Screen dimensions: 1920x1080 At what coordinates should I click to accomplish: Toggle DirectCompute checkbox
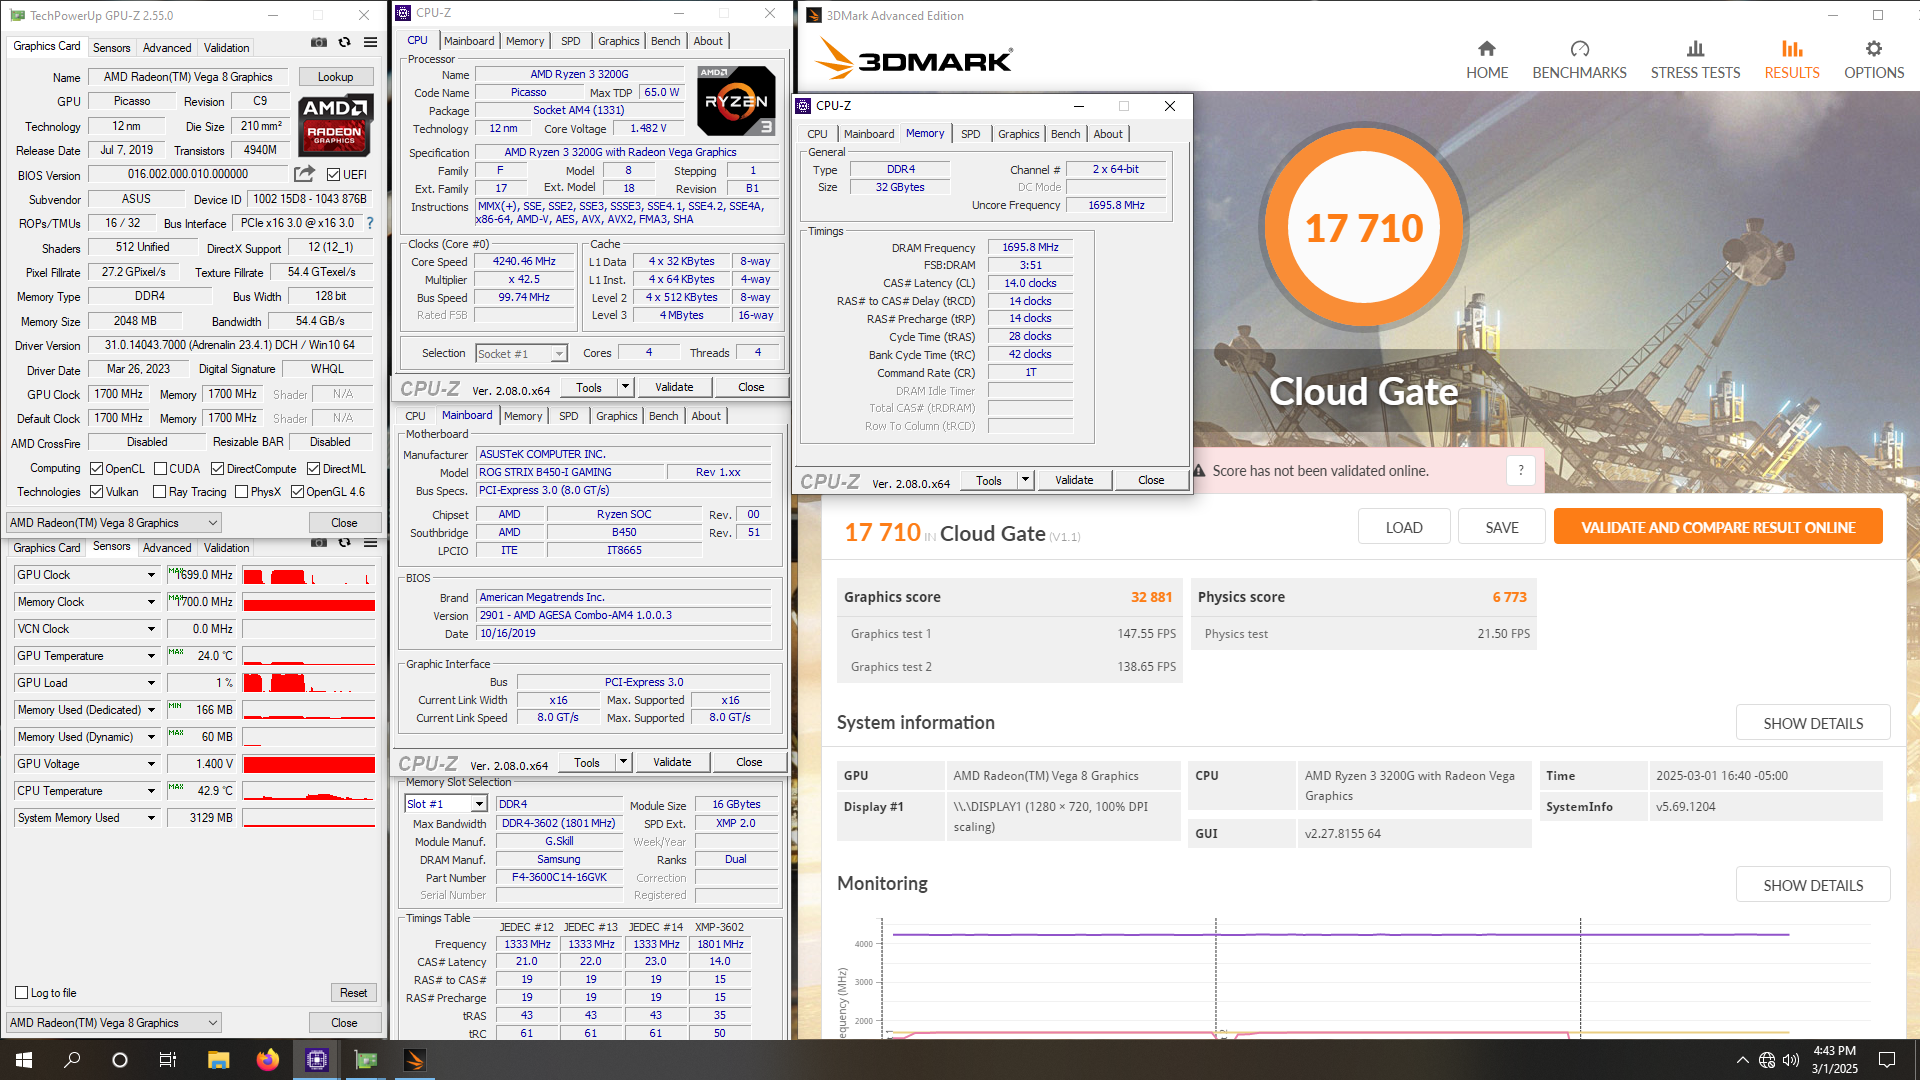pos(217,468)
